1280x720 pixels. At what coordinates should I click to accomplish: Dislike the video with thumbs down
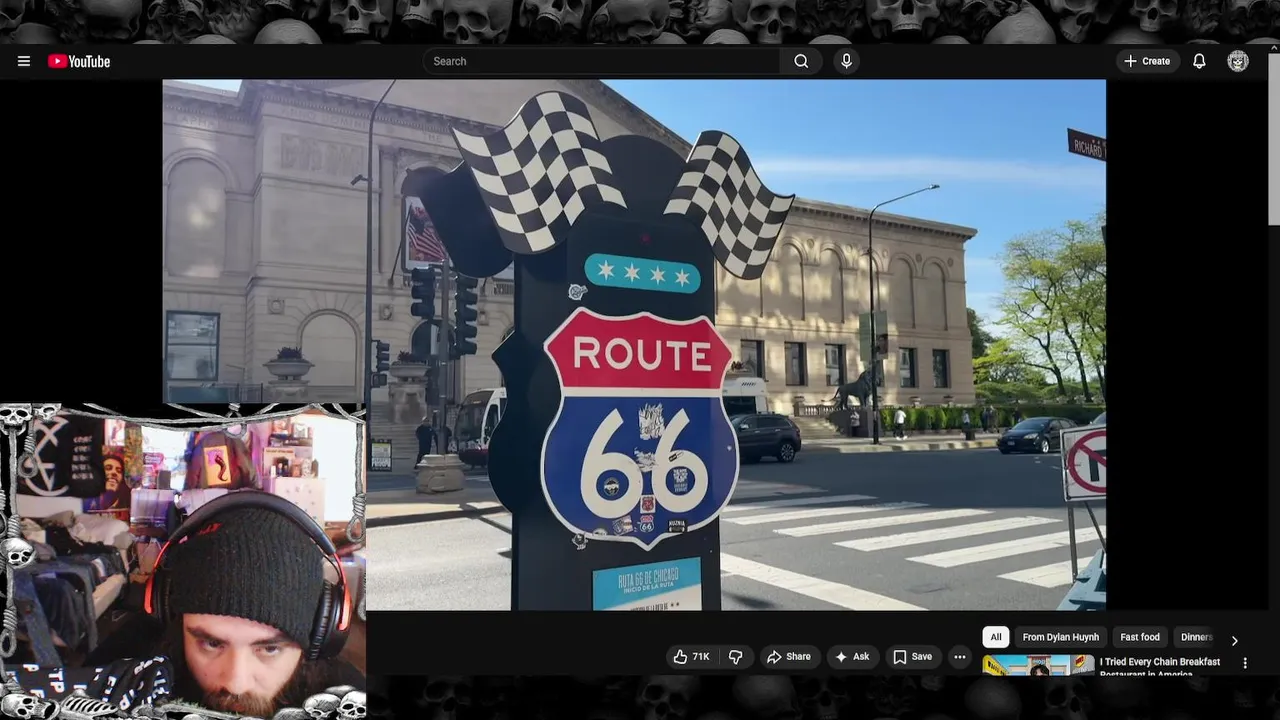click(736, 657)
